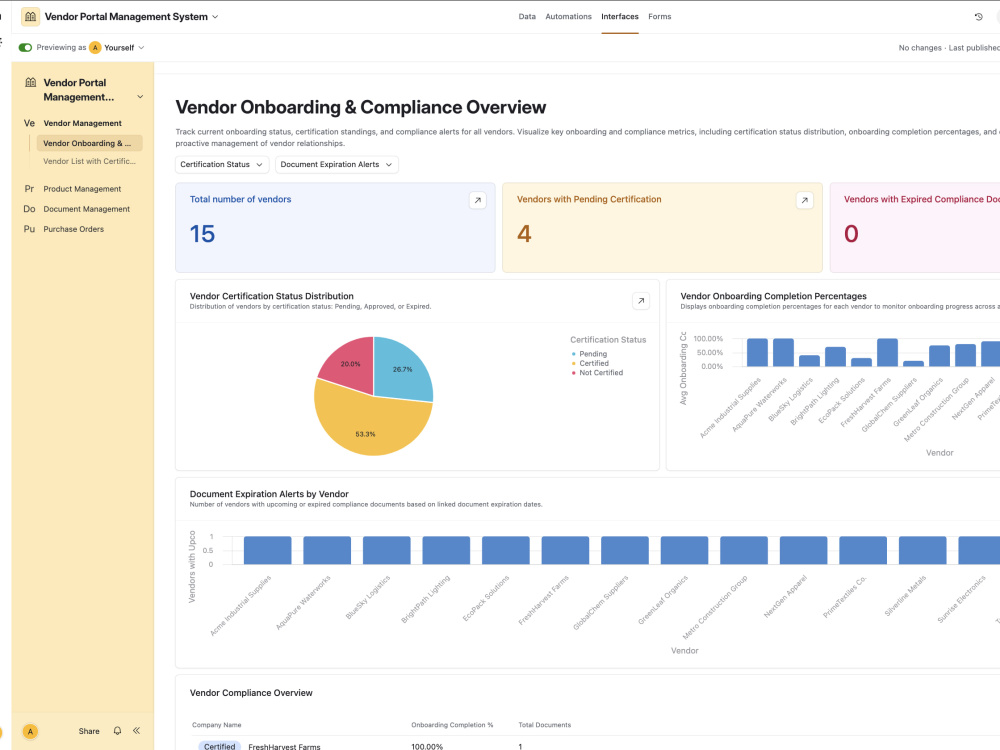
Task: Click the Company Name column header
Action: (x=216, y=725)
